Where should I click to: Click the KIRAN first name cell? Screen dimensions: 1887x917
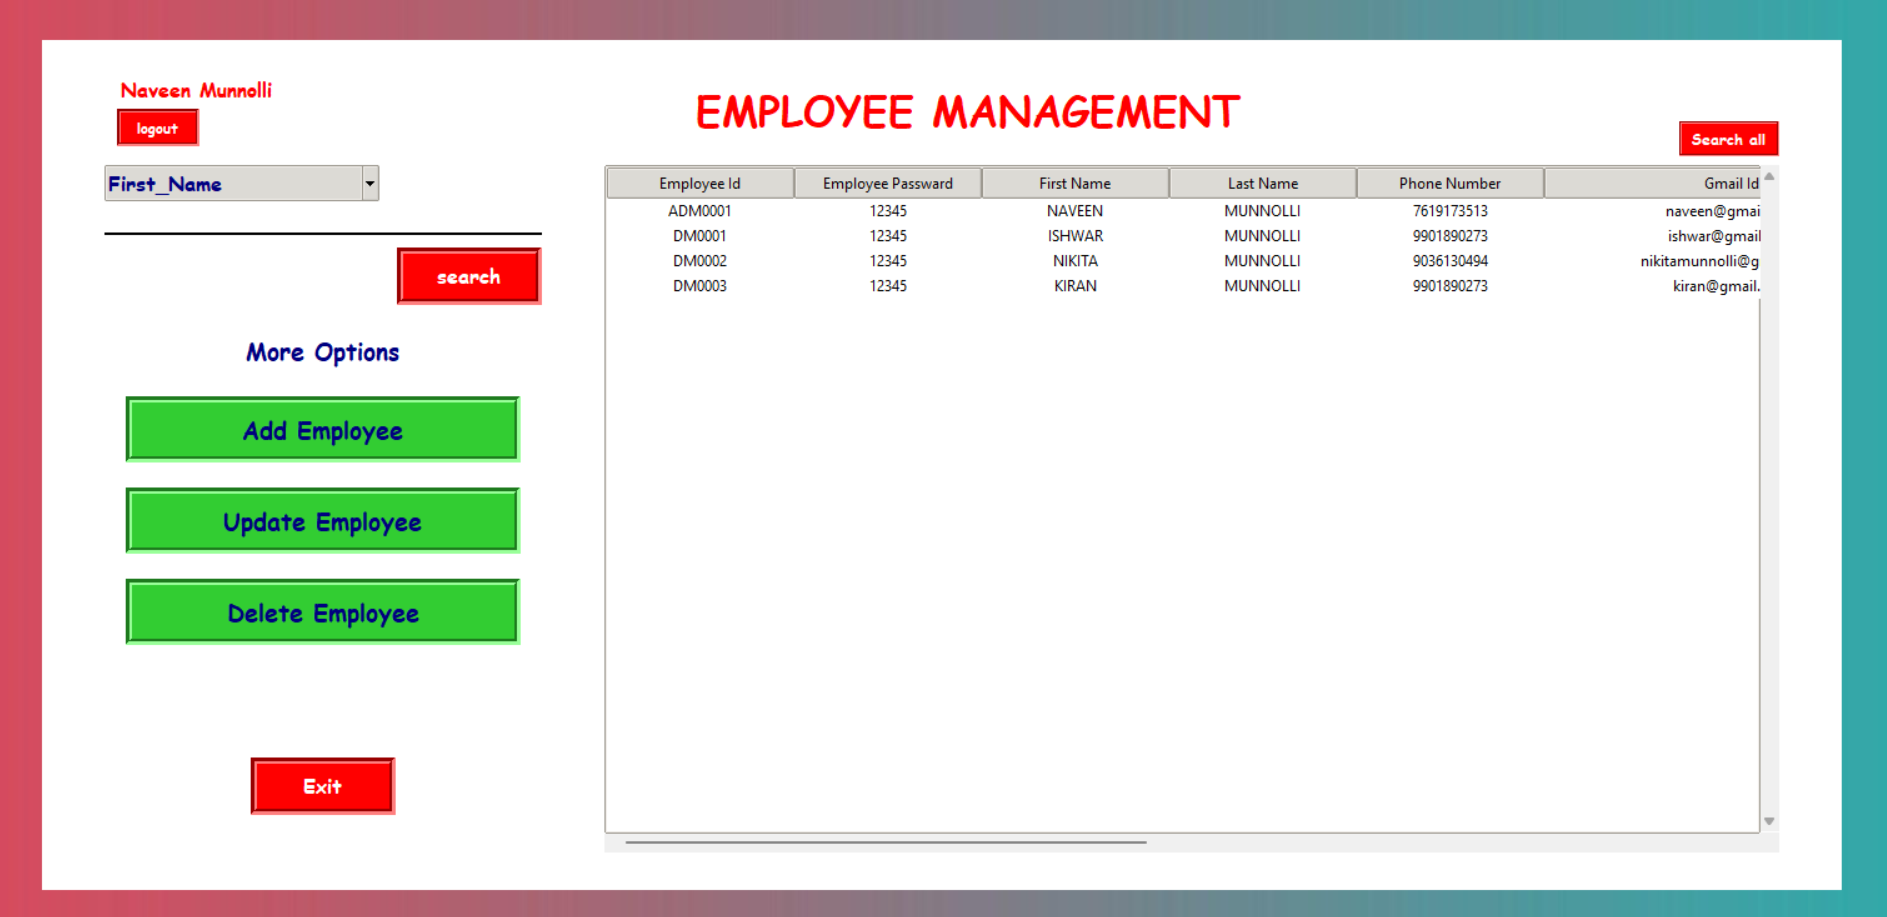(1075, 286)
